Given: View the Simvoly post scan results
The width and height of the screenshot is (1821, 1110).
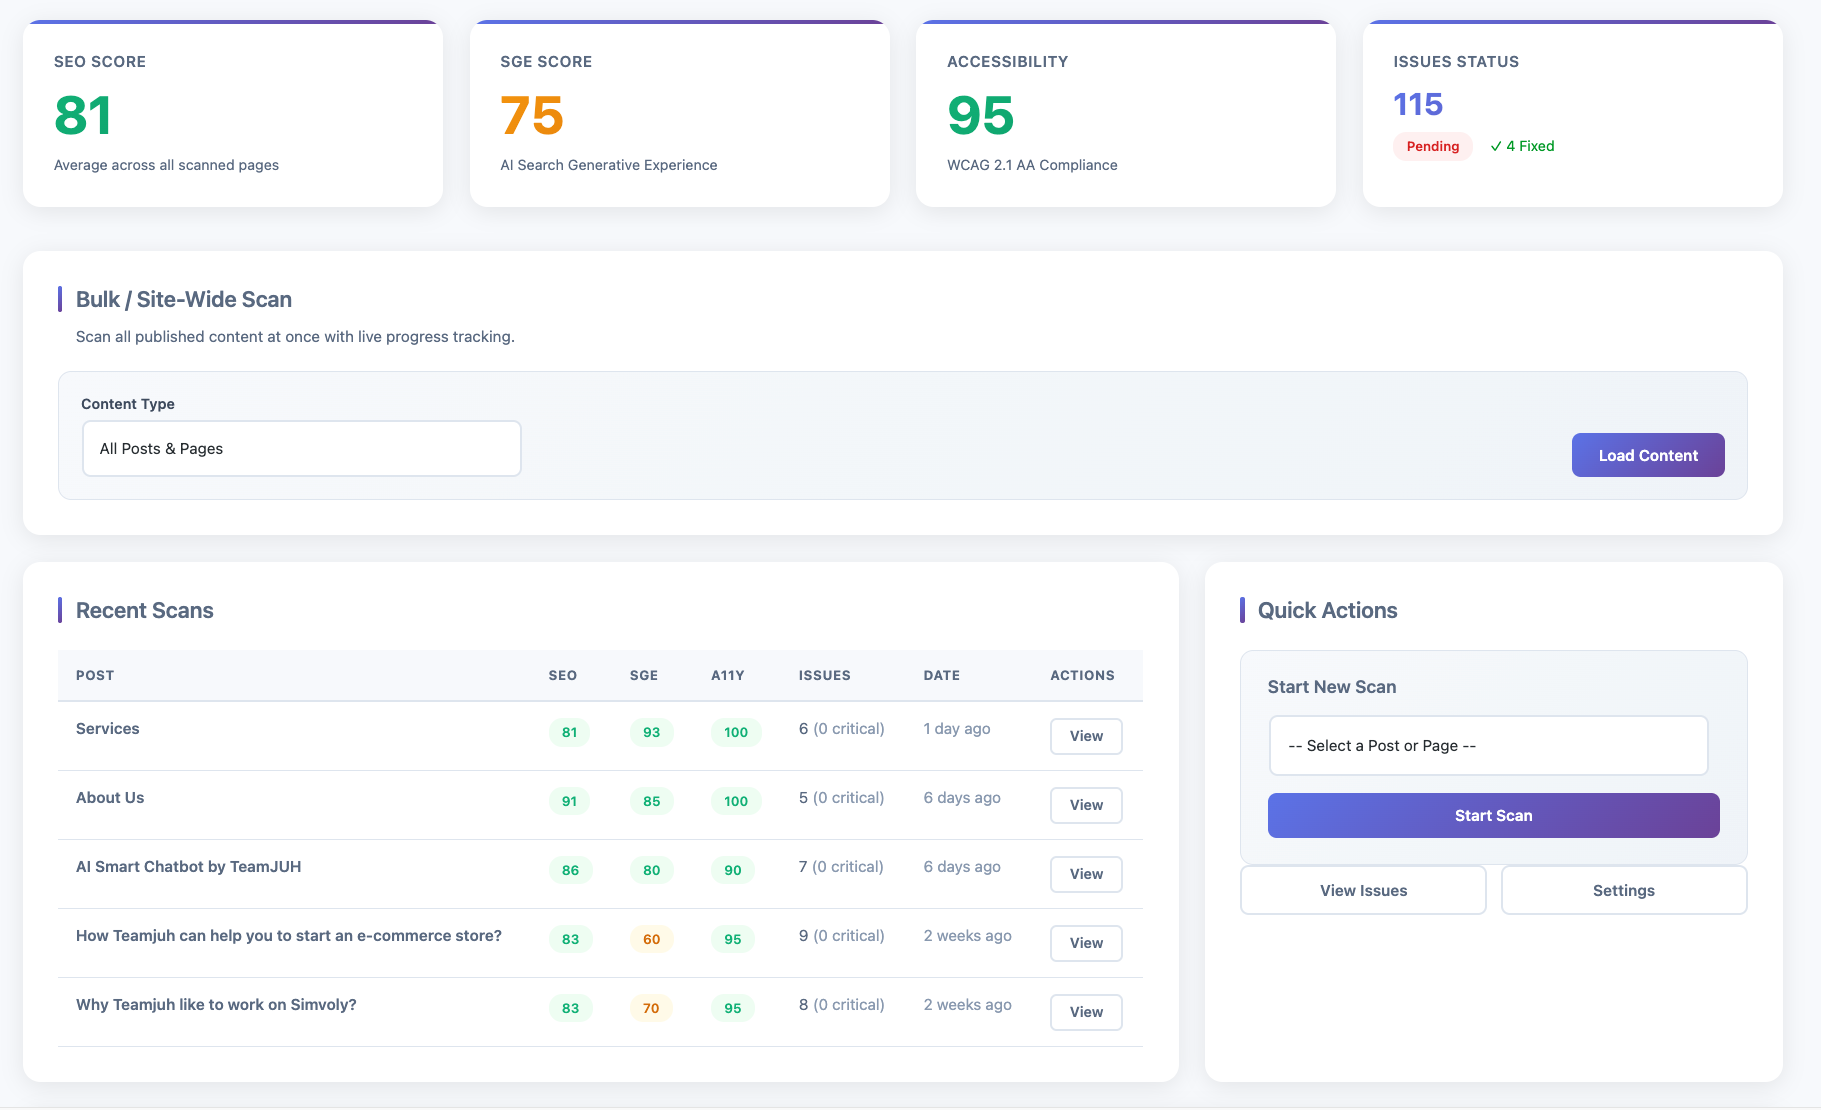Looking at the screenshot, I should click(1085, 1012).
